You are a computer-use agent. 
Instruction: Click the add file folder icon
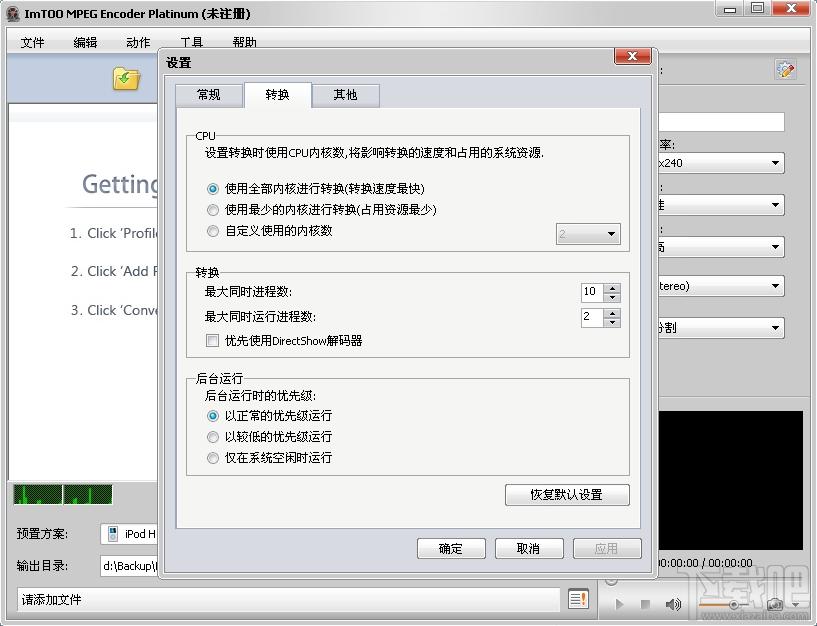click(x=126, y=79)
